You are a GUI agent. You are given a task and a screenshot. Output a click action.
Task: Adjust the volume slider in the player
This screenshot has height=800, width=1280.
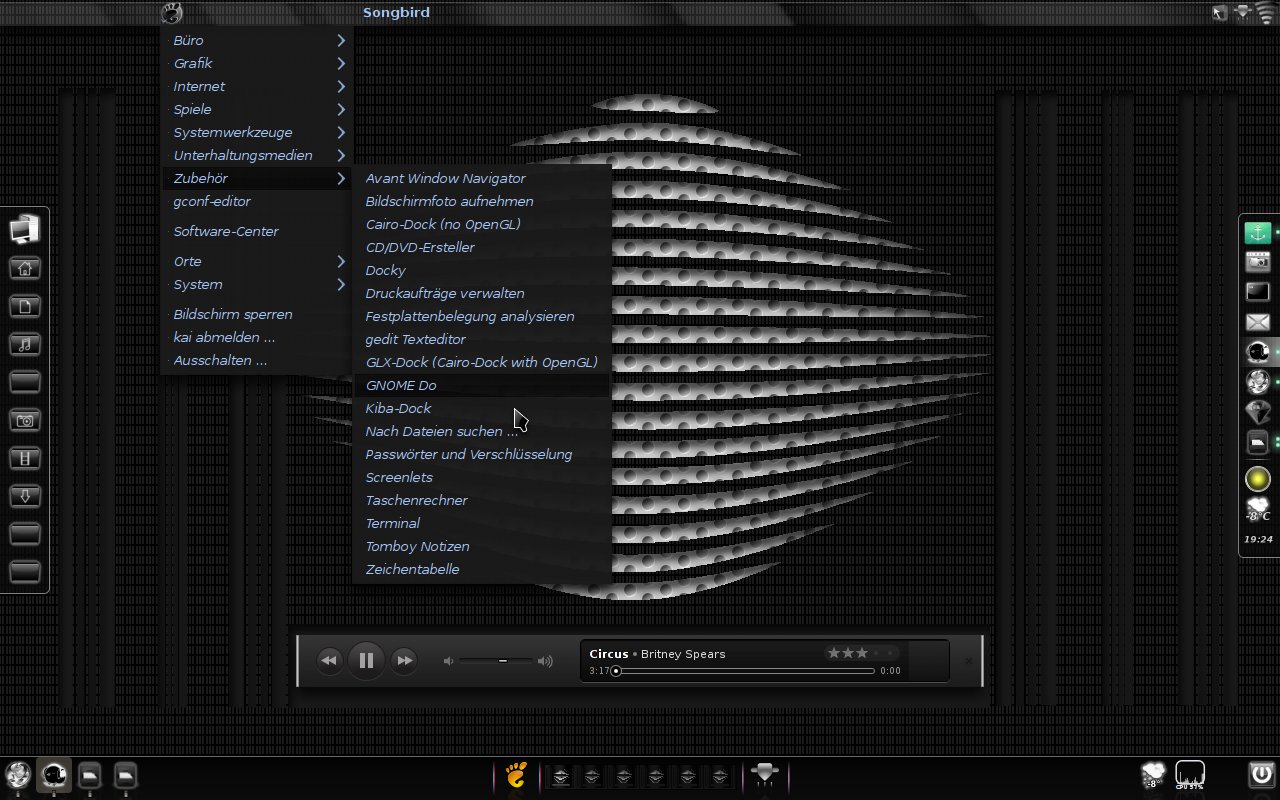coord(497,661)
